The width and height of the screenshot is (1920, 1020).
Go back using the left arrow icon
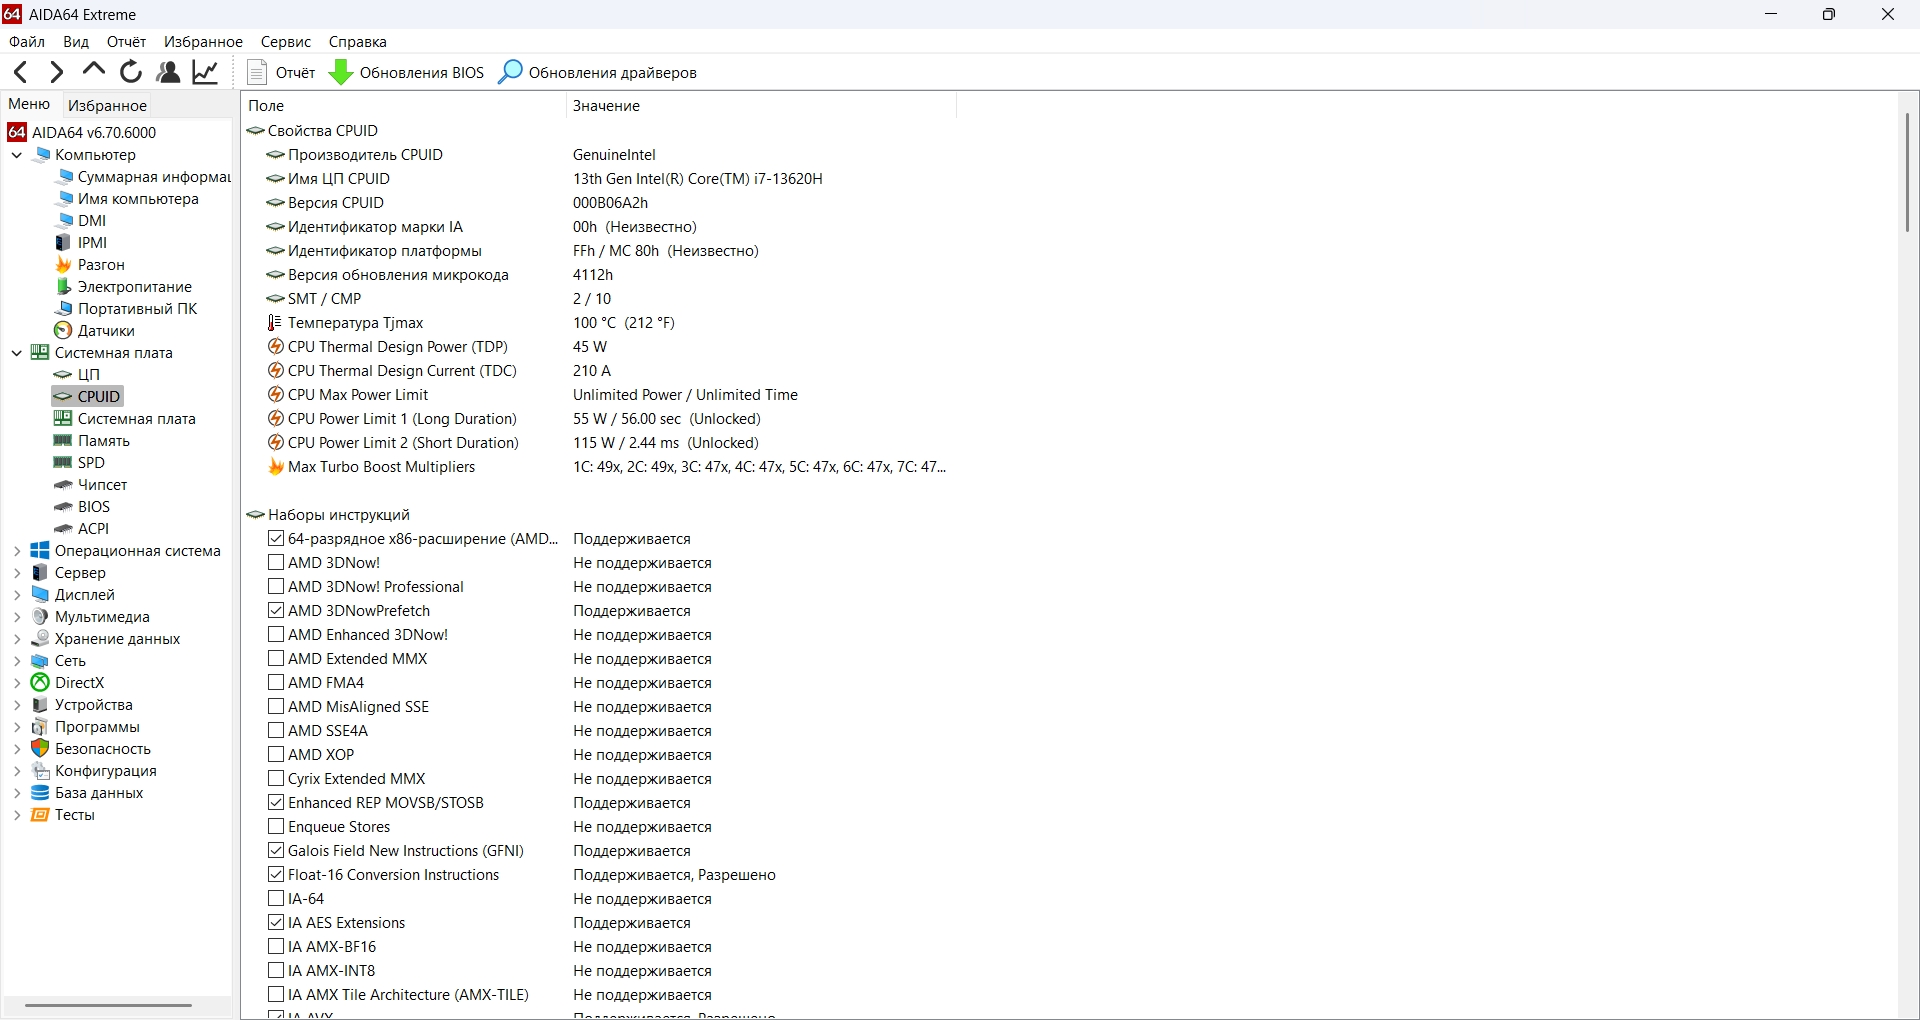pyautogui.click(x=20, y=72)
